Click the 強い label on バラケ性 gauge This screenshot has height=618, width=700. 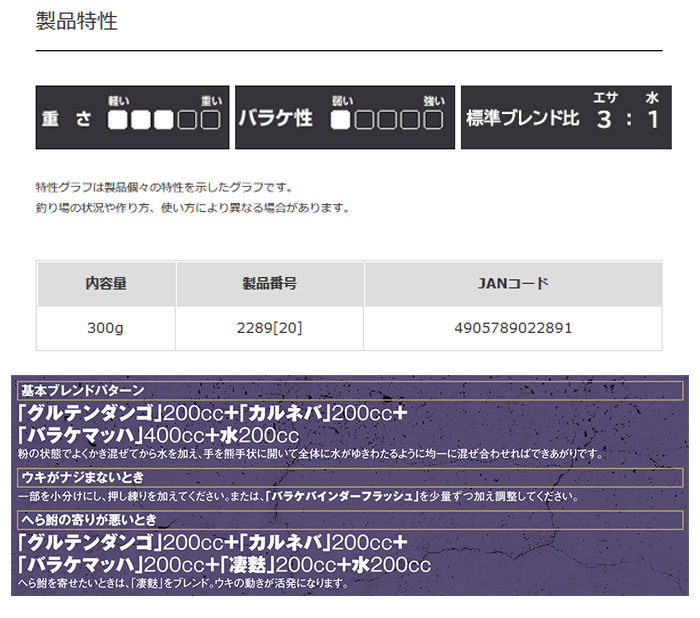point(434,101)
